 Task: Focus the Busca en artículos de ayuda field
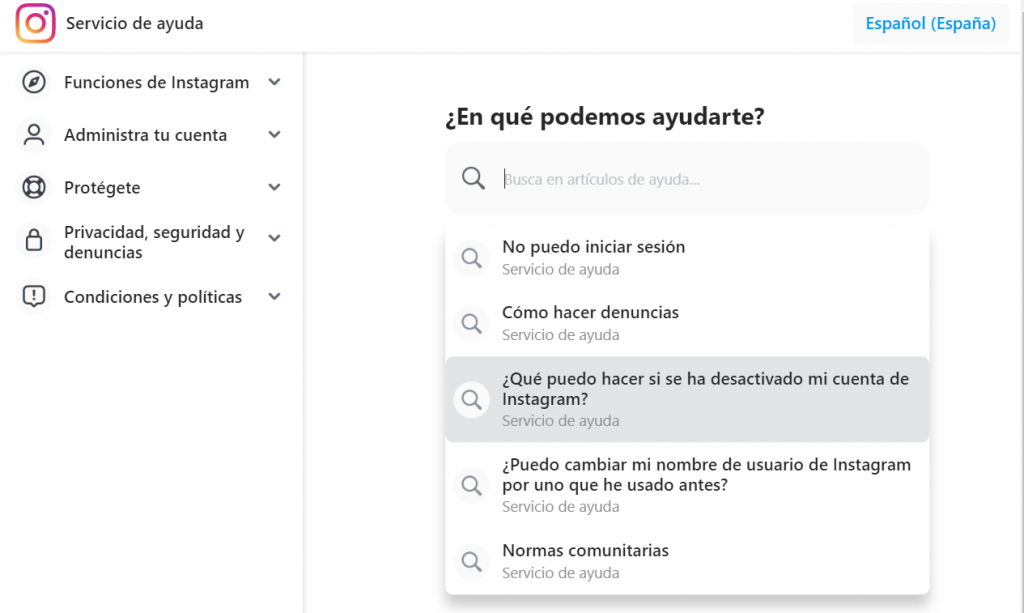coord(687,178)
